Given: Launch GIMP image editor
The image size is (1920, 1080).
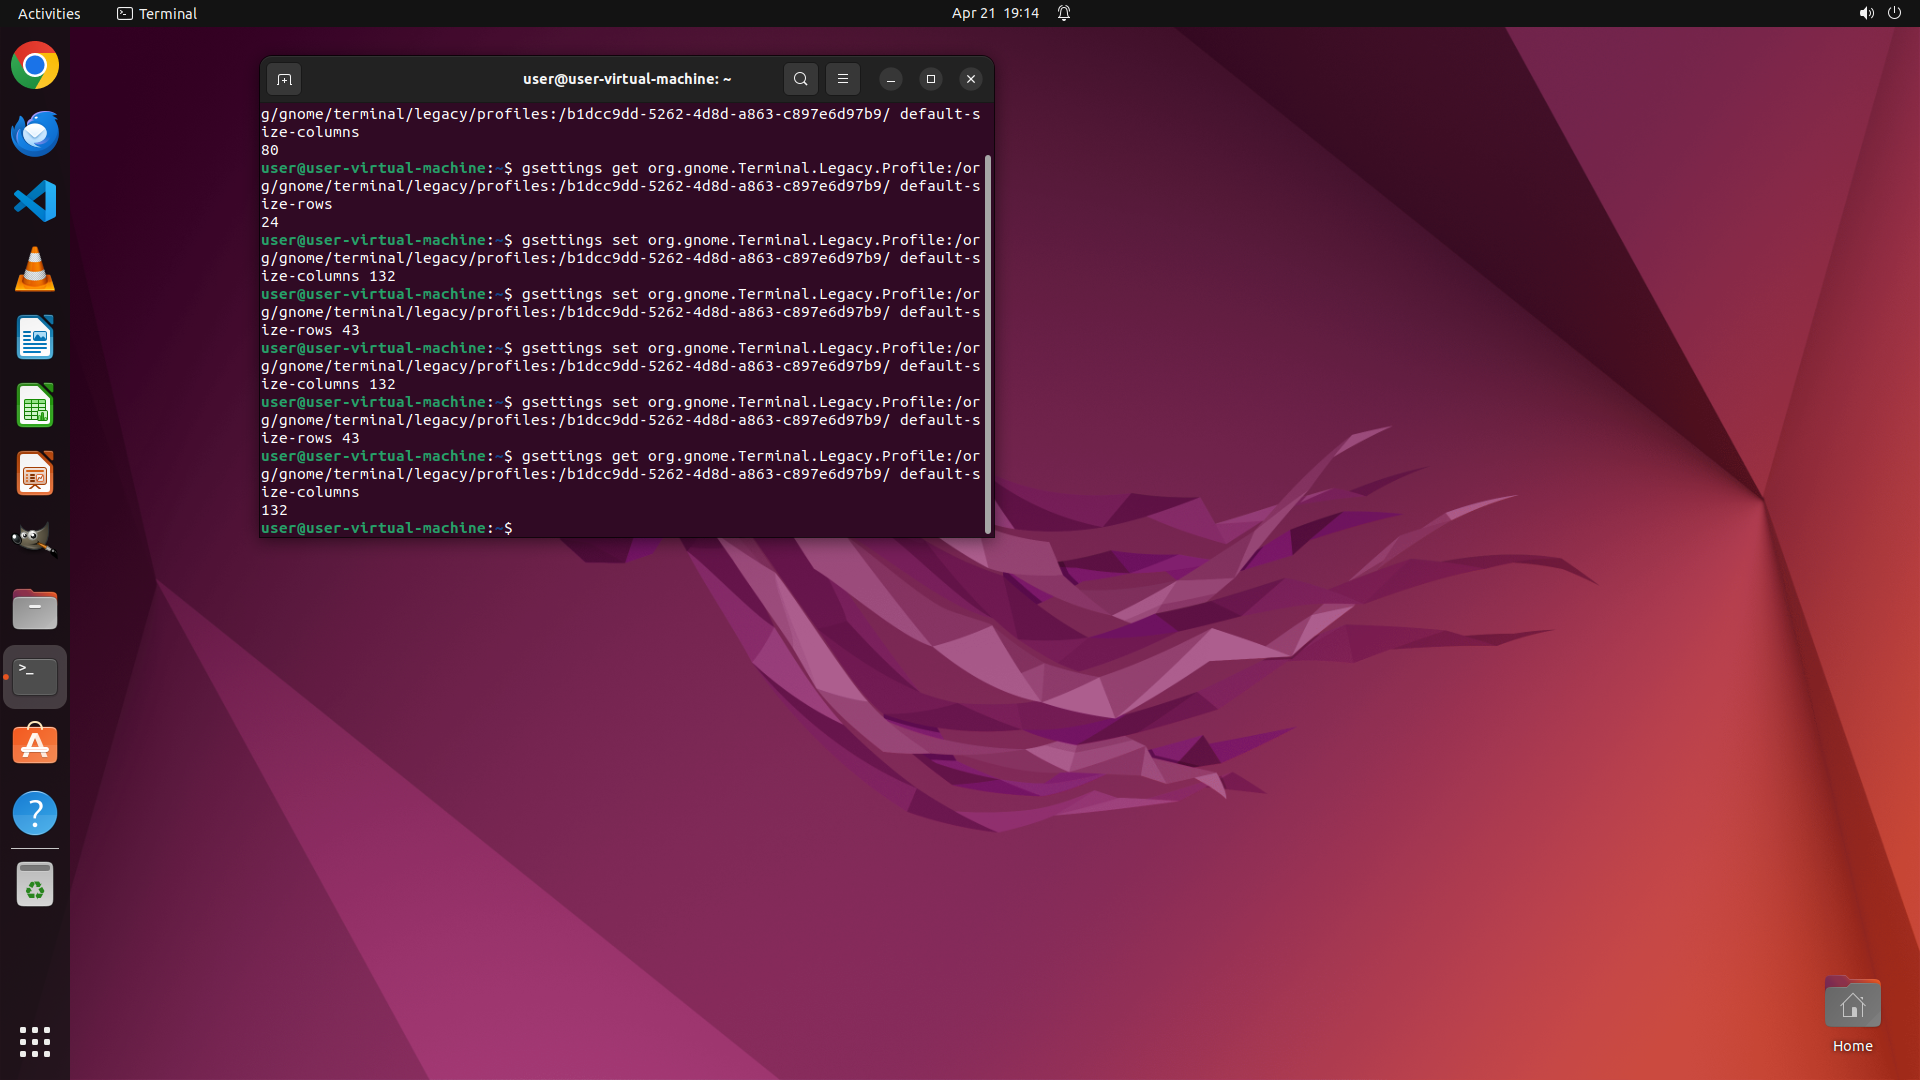Looking at the screenshot, I should coord(35,541).
